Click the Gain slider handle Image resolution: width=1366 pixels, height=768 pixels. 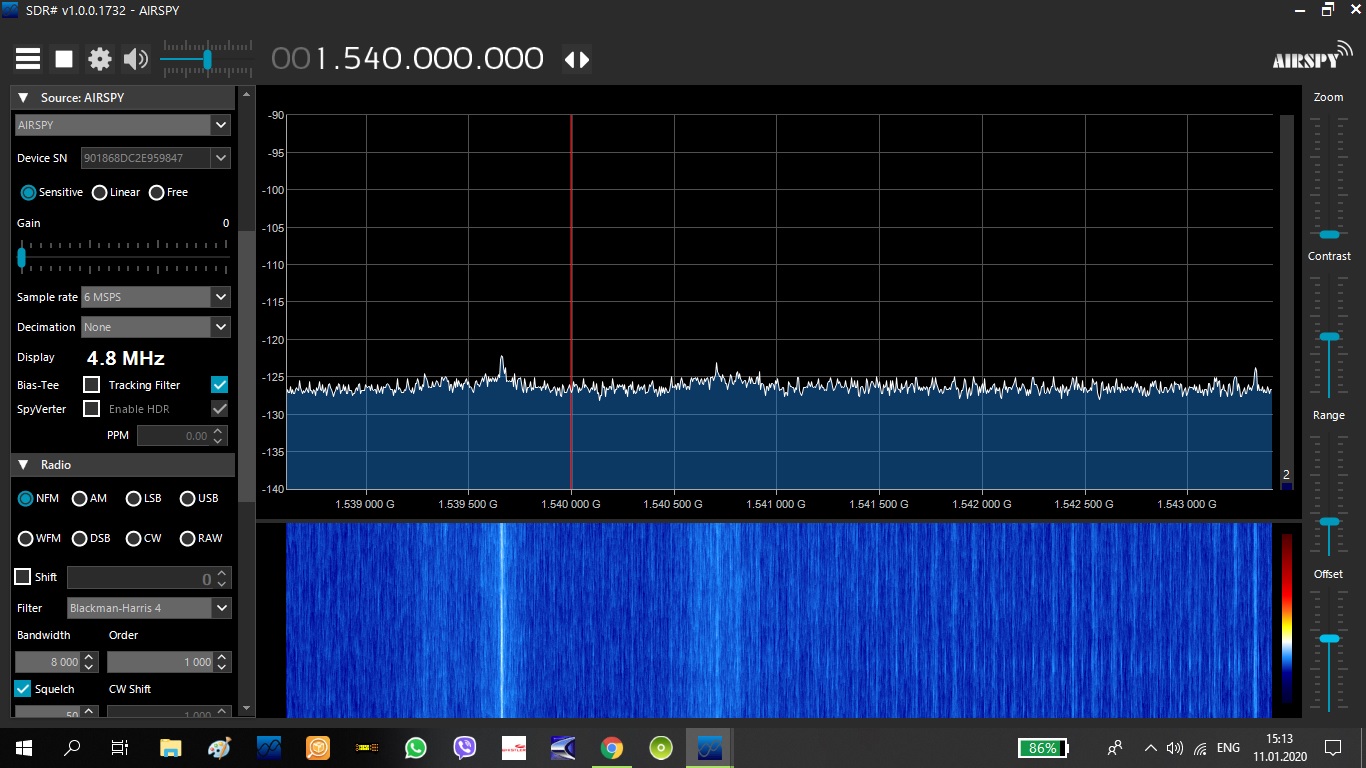(21, 256)
